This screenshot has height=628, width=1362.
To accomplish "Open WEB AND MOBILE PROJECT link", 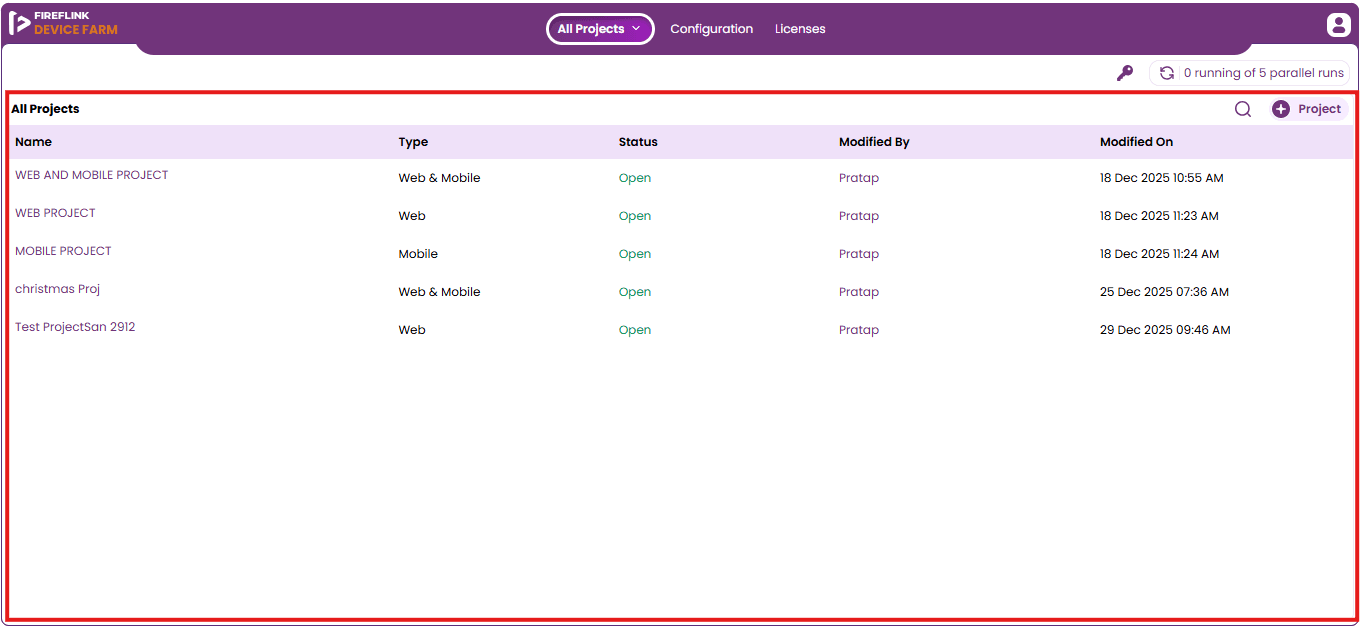I will pyautogui.click(x=92, y=175).
